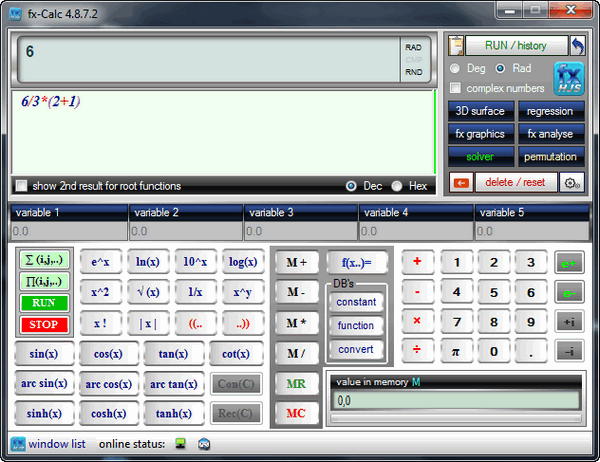Image resolution: width=600 pixels, height=462 pixels.
Task: Click the cosh(x) function key
Action: pos(109,414)
